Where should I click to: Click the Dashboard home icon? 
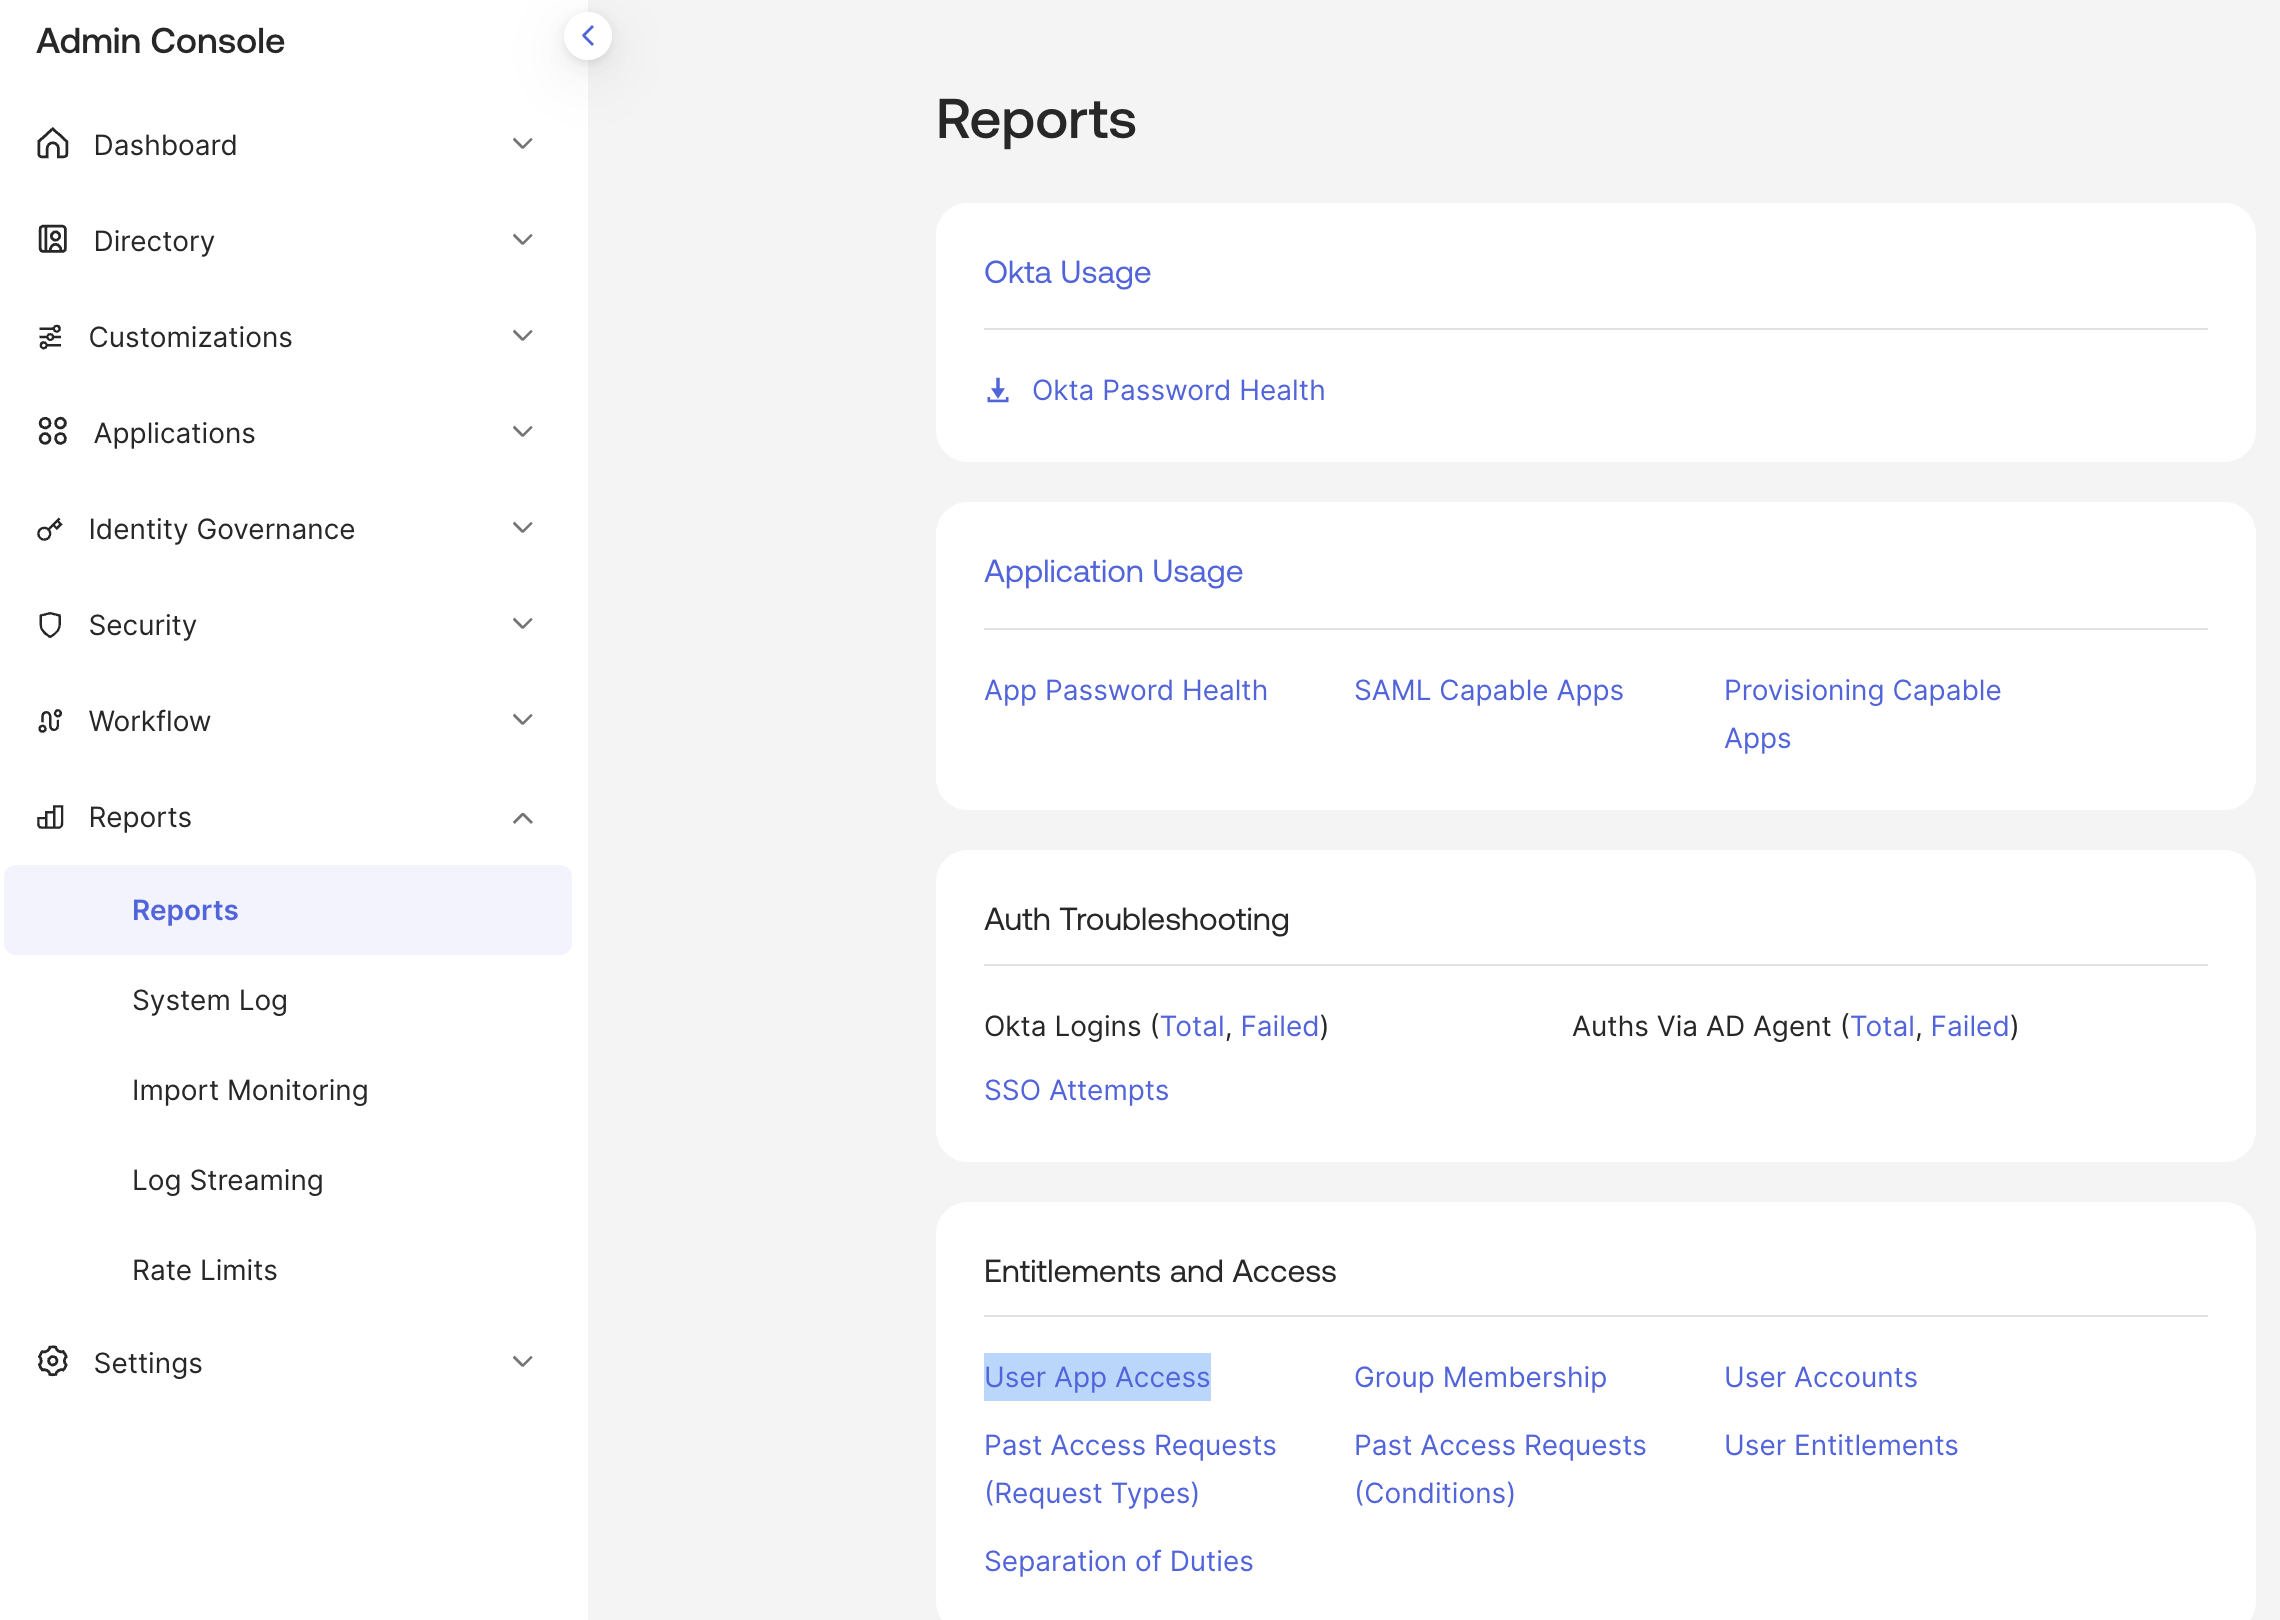[x=53, y=144]
